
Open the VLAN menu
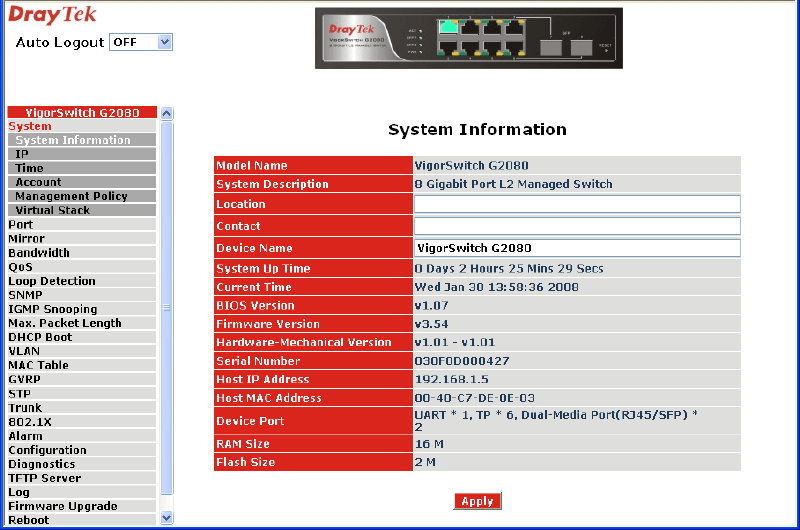point(82,351)
